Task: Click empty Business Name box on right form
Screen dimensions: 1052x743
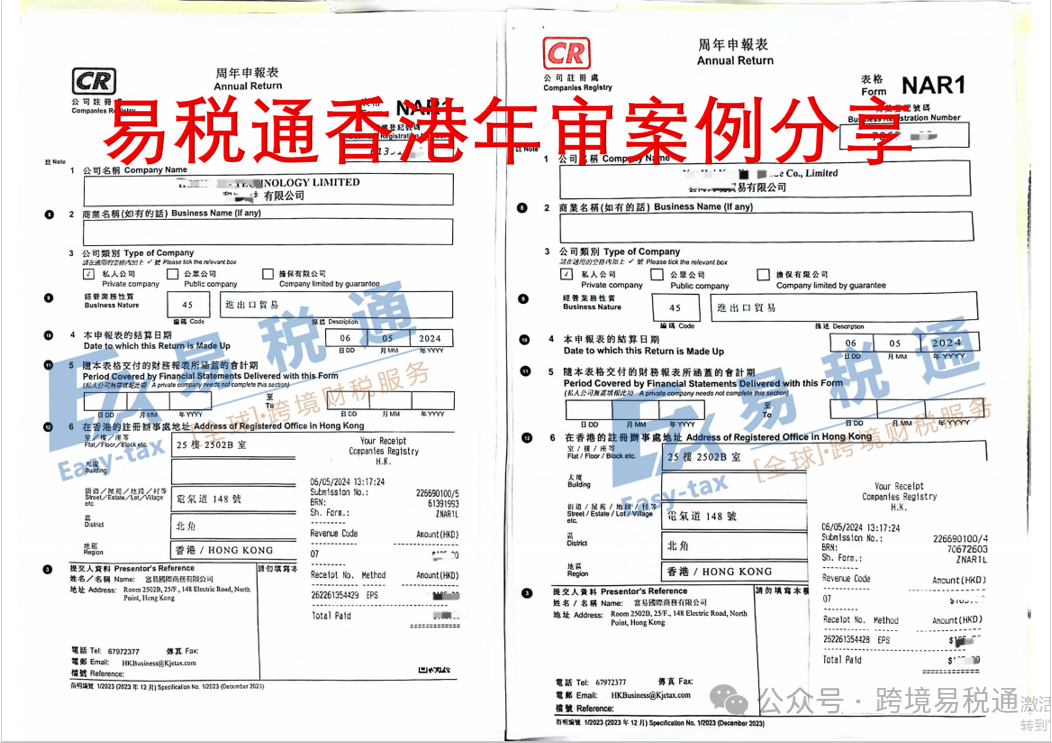Action: [766, 227]
